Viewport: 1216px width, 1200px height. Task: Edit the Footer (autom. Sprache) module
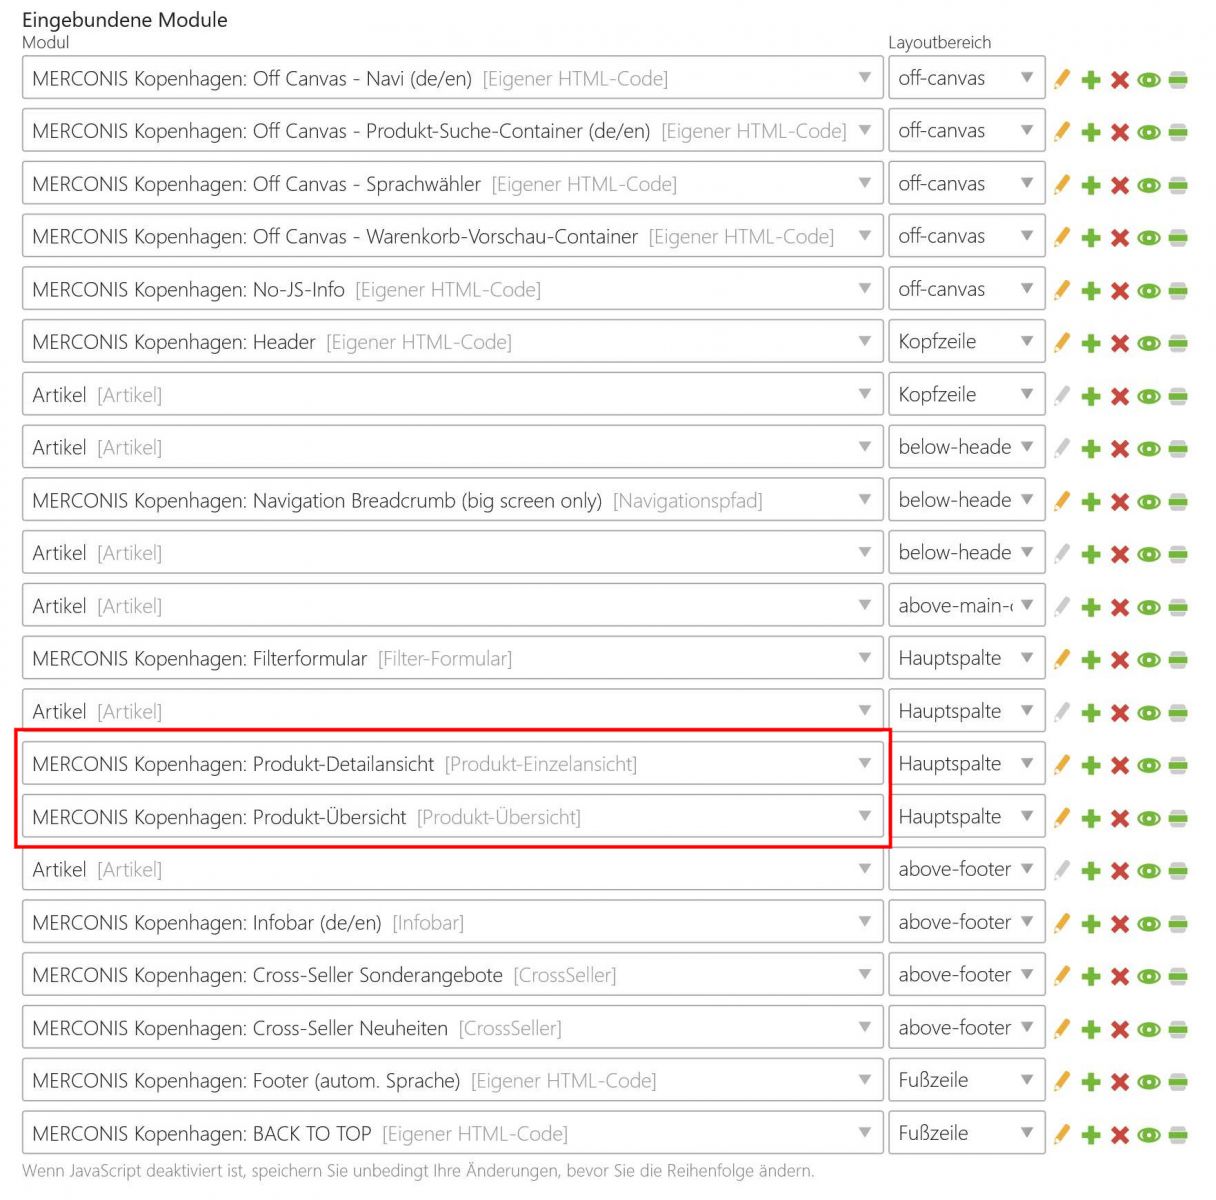(x=1062, y=1081)
